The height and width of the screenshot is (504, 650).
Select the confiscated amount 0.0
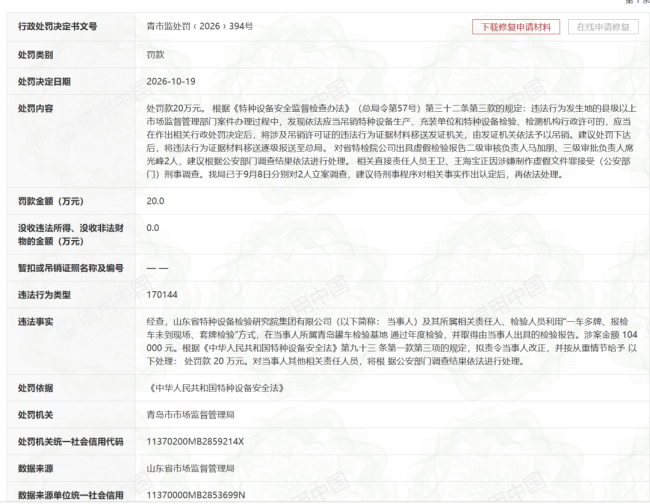(153, 228)
